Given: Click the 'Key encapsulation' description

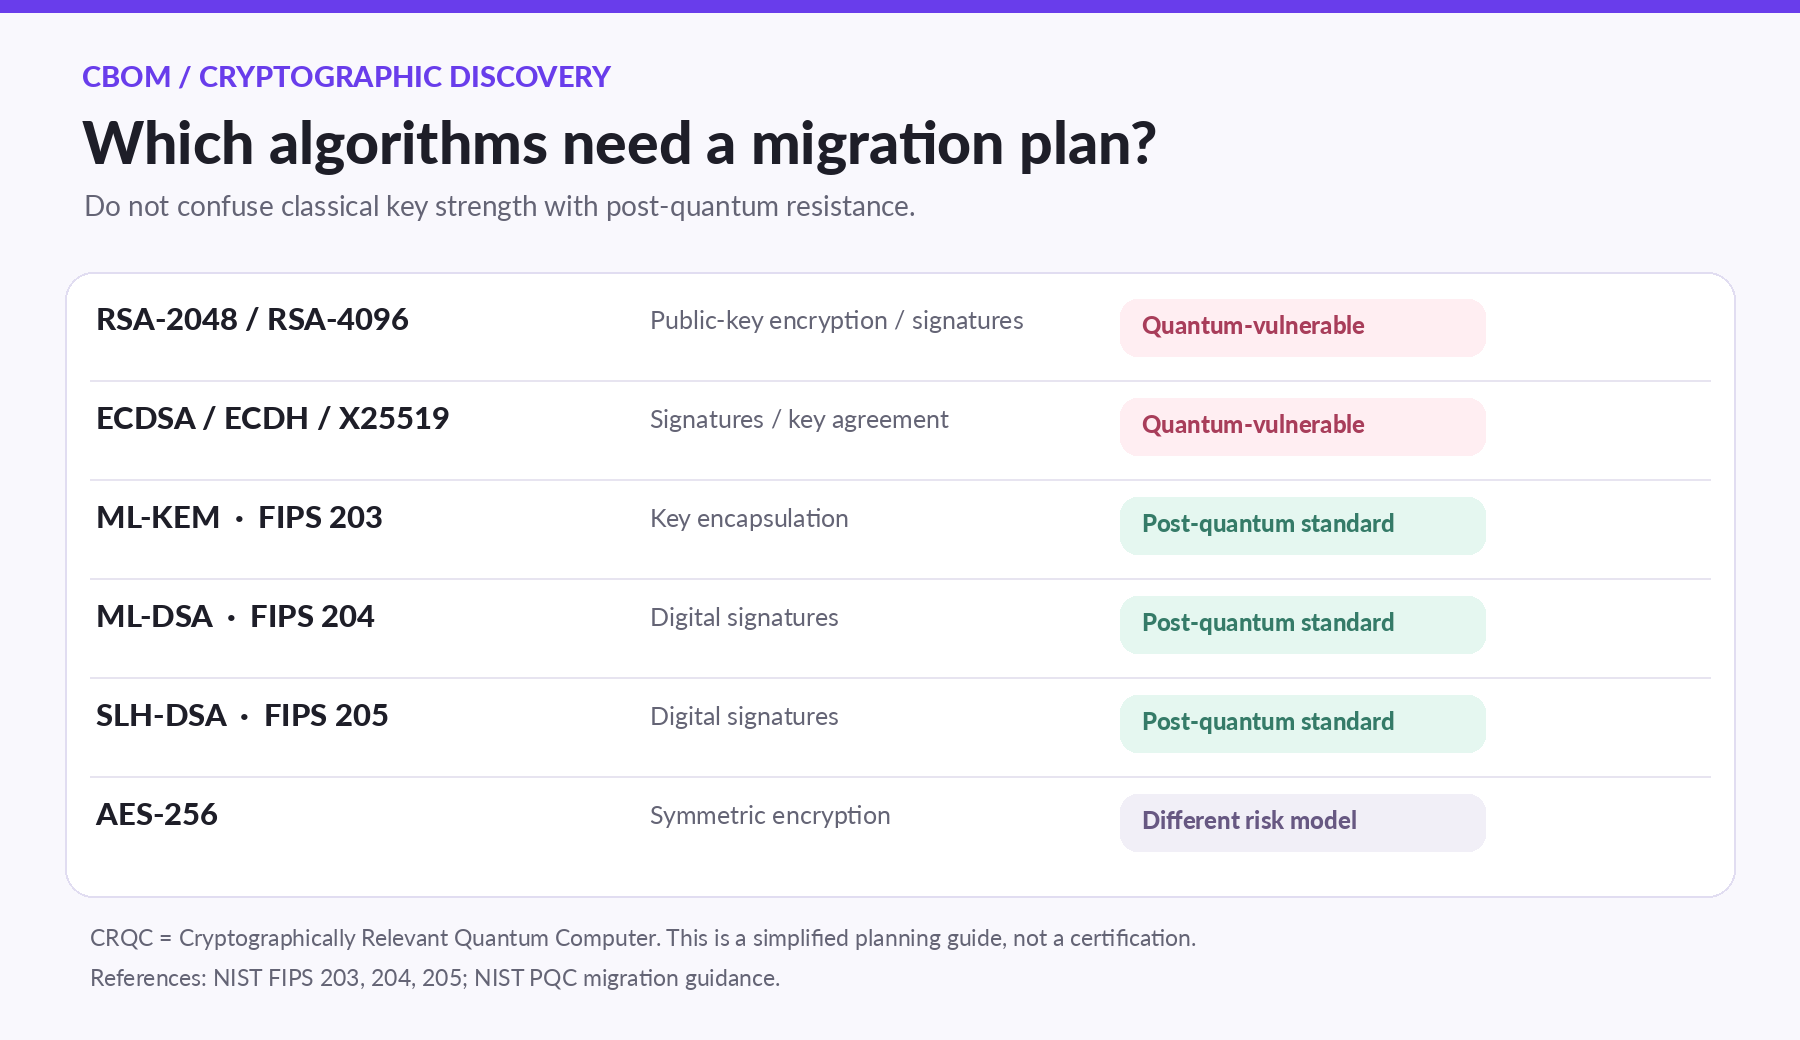Looking at the screenshot, I should (x=749, y=519).
